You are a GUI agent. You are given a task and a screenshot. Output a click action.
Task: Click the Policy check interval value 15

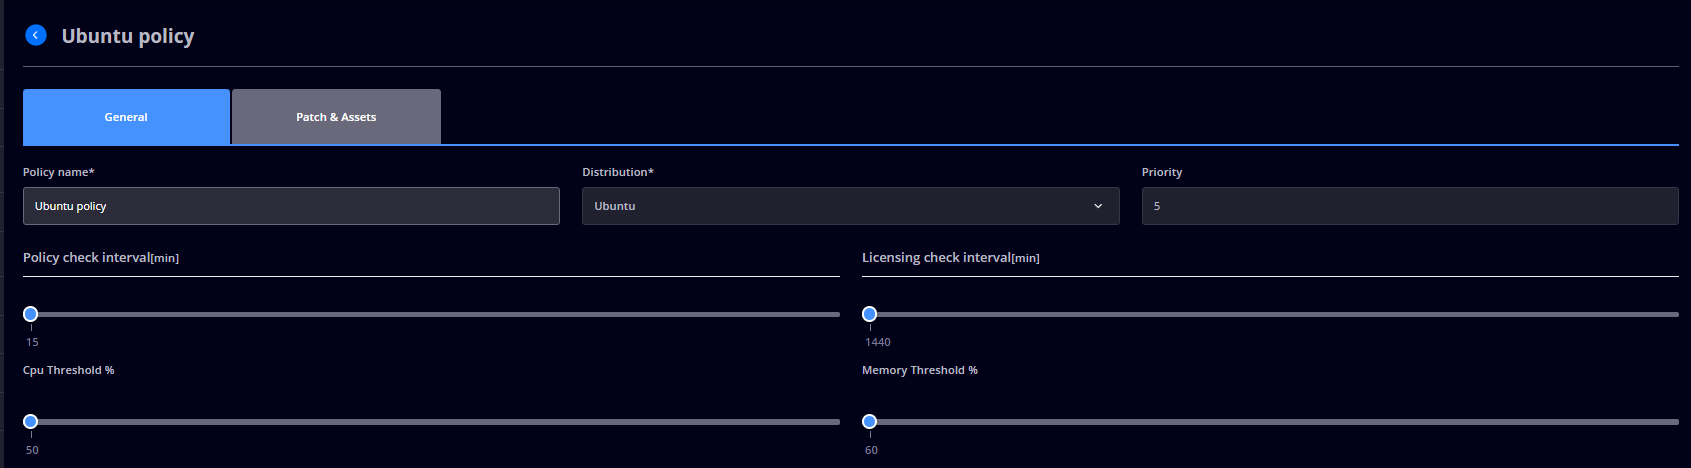point(32,342)
